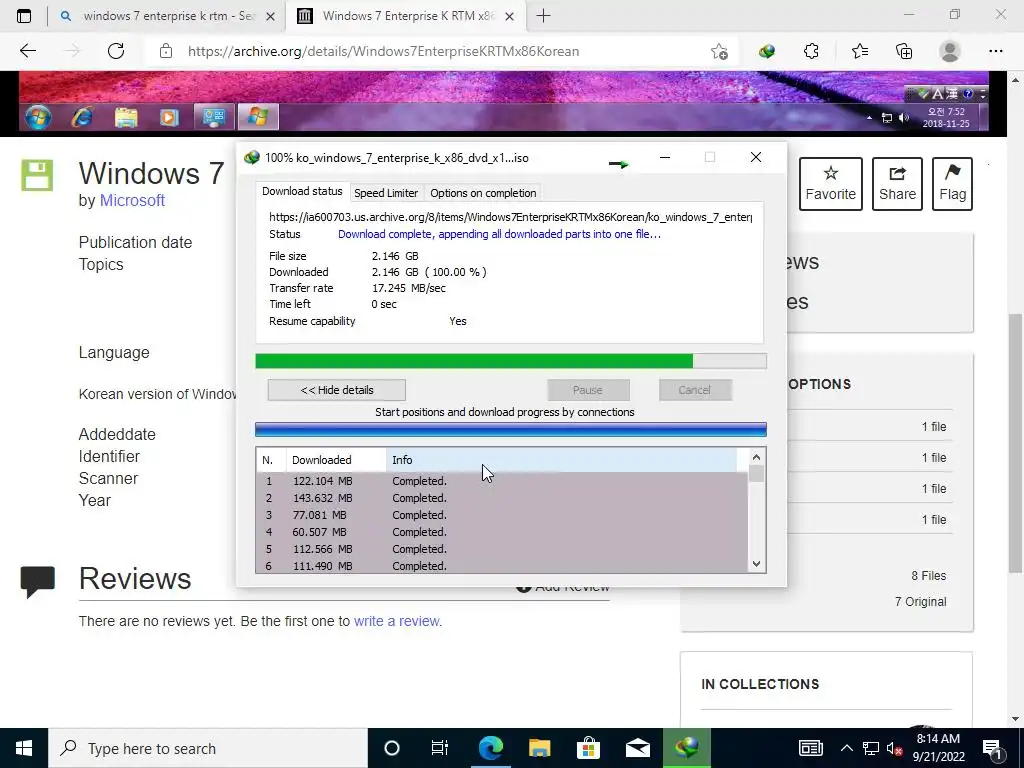1024x768 pixels.
Task: Close the Windows 7 Enterprise K RTM x86 tab
Action: (510, 16)
